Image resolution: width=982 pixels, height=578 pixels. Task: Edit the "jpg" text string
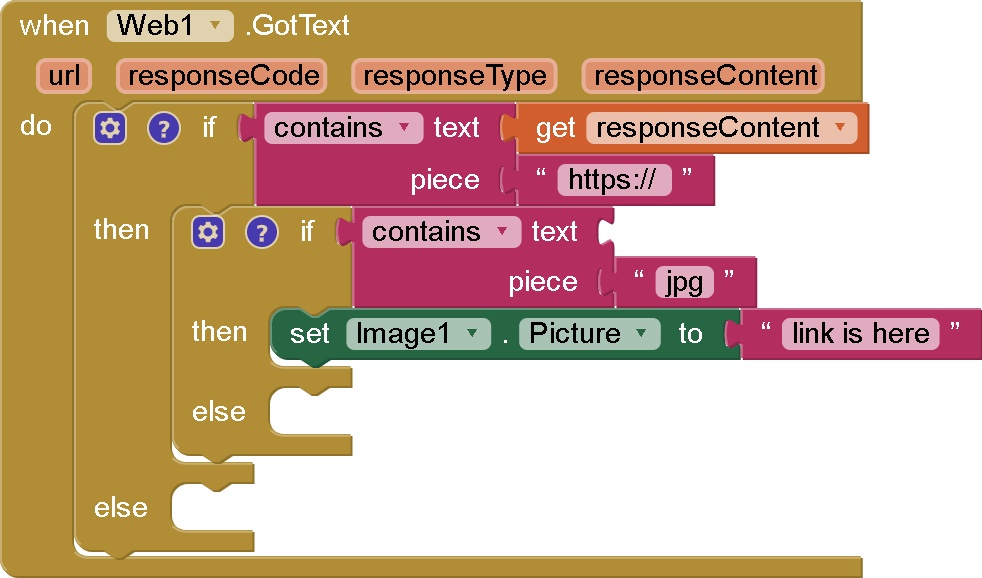coord(685,283)
